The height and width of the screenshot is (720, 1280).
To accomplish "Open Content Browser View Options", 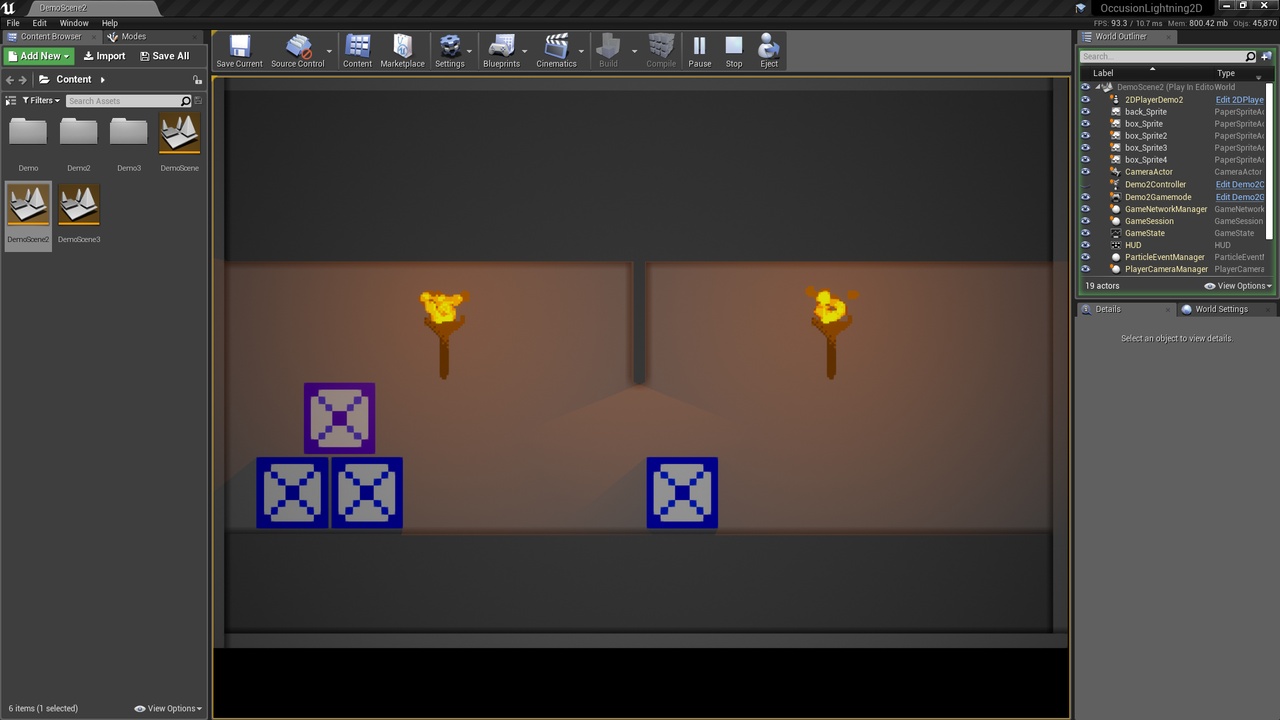I will [168, 708].
